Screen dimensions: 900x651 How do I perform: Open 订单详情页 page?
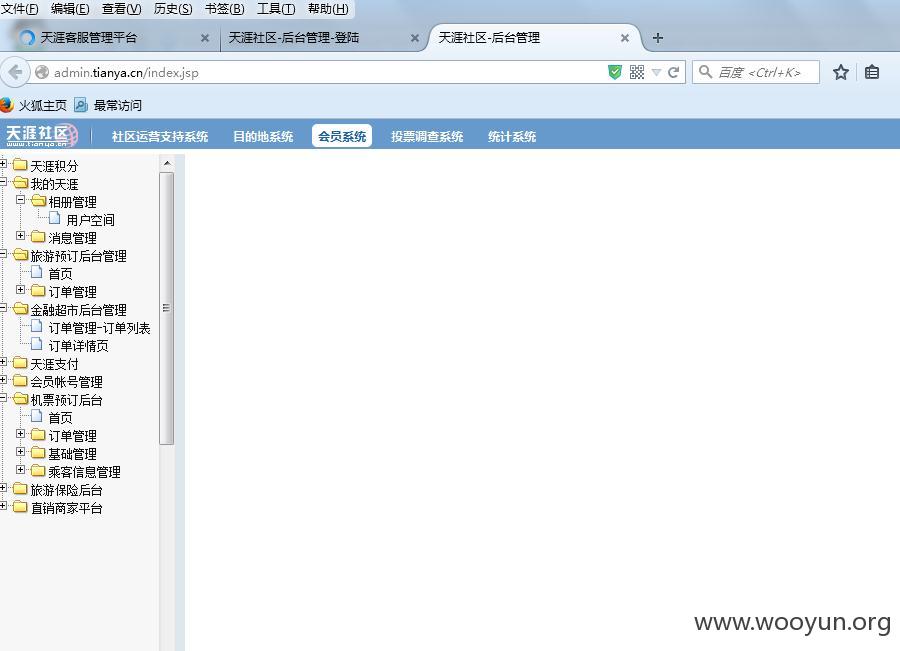[78, 346]
